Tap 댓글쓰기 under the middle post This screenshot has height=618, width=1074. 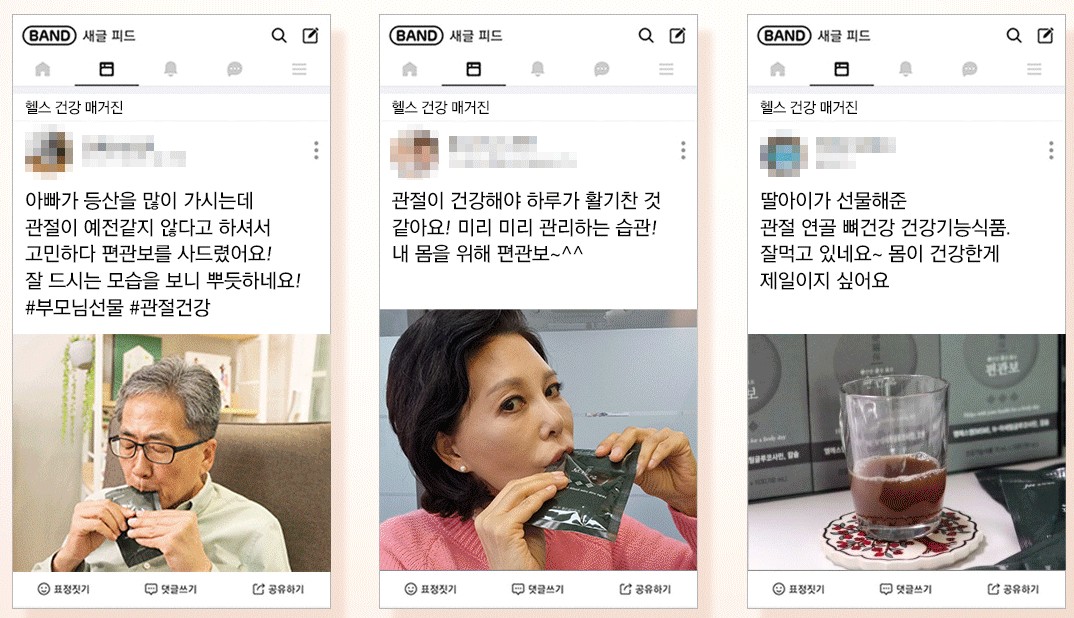pyautogui.click(x=538, y=589)
